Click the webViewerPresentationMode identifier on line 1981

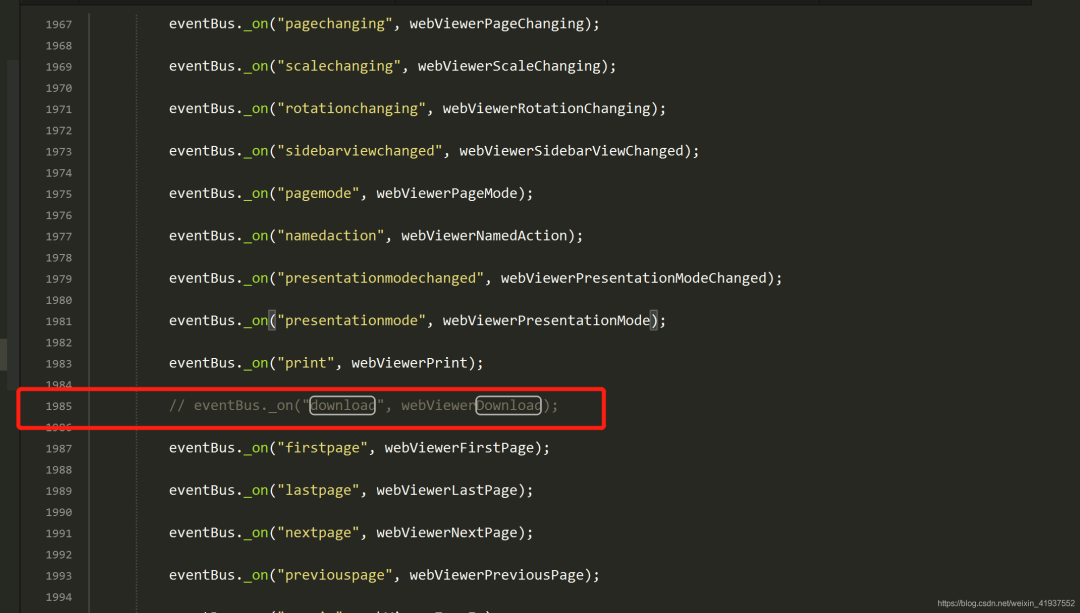pyautogui.click(x=546, y=320)
